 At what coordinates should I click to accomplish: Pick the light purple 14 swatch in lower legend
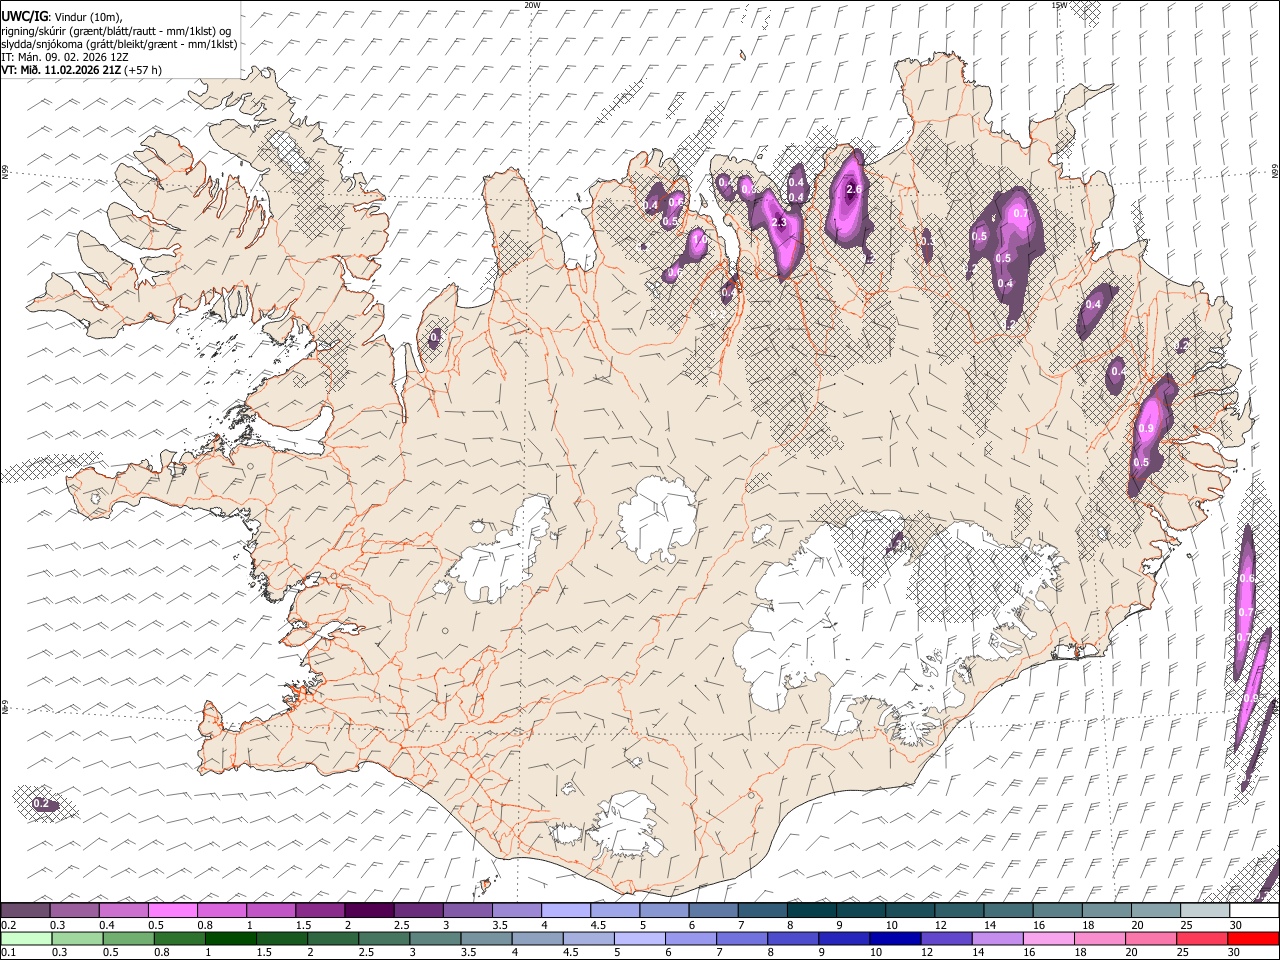click(x=998, y=938)
